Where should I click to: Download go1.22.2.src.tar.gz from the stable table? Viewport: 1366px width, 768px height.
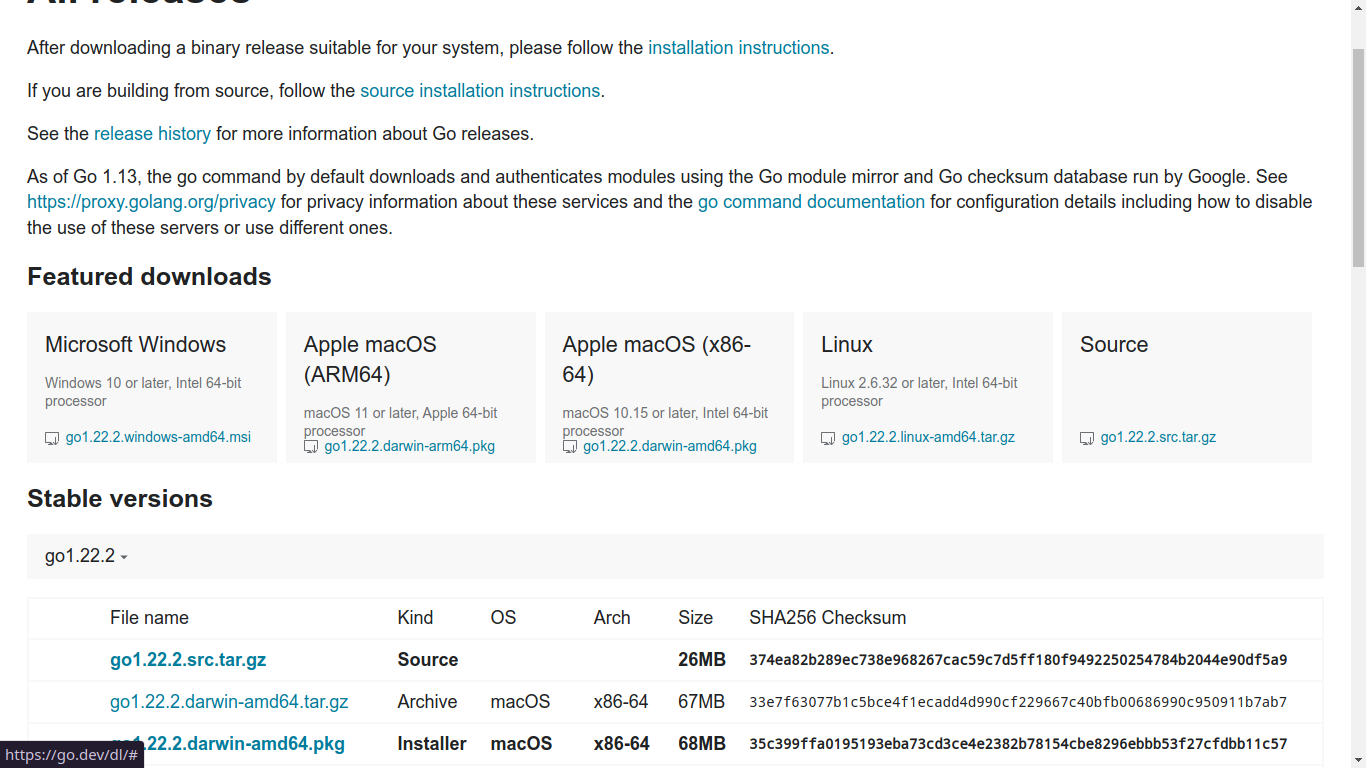(x=188, y=660)
